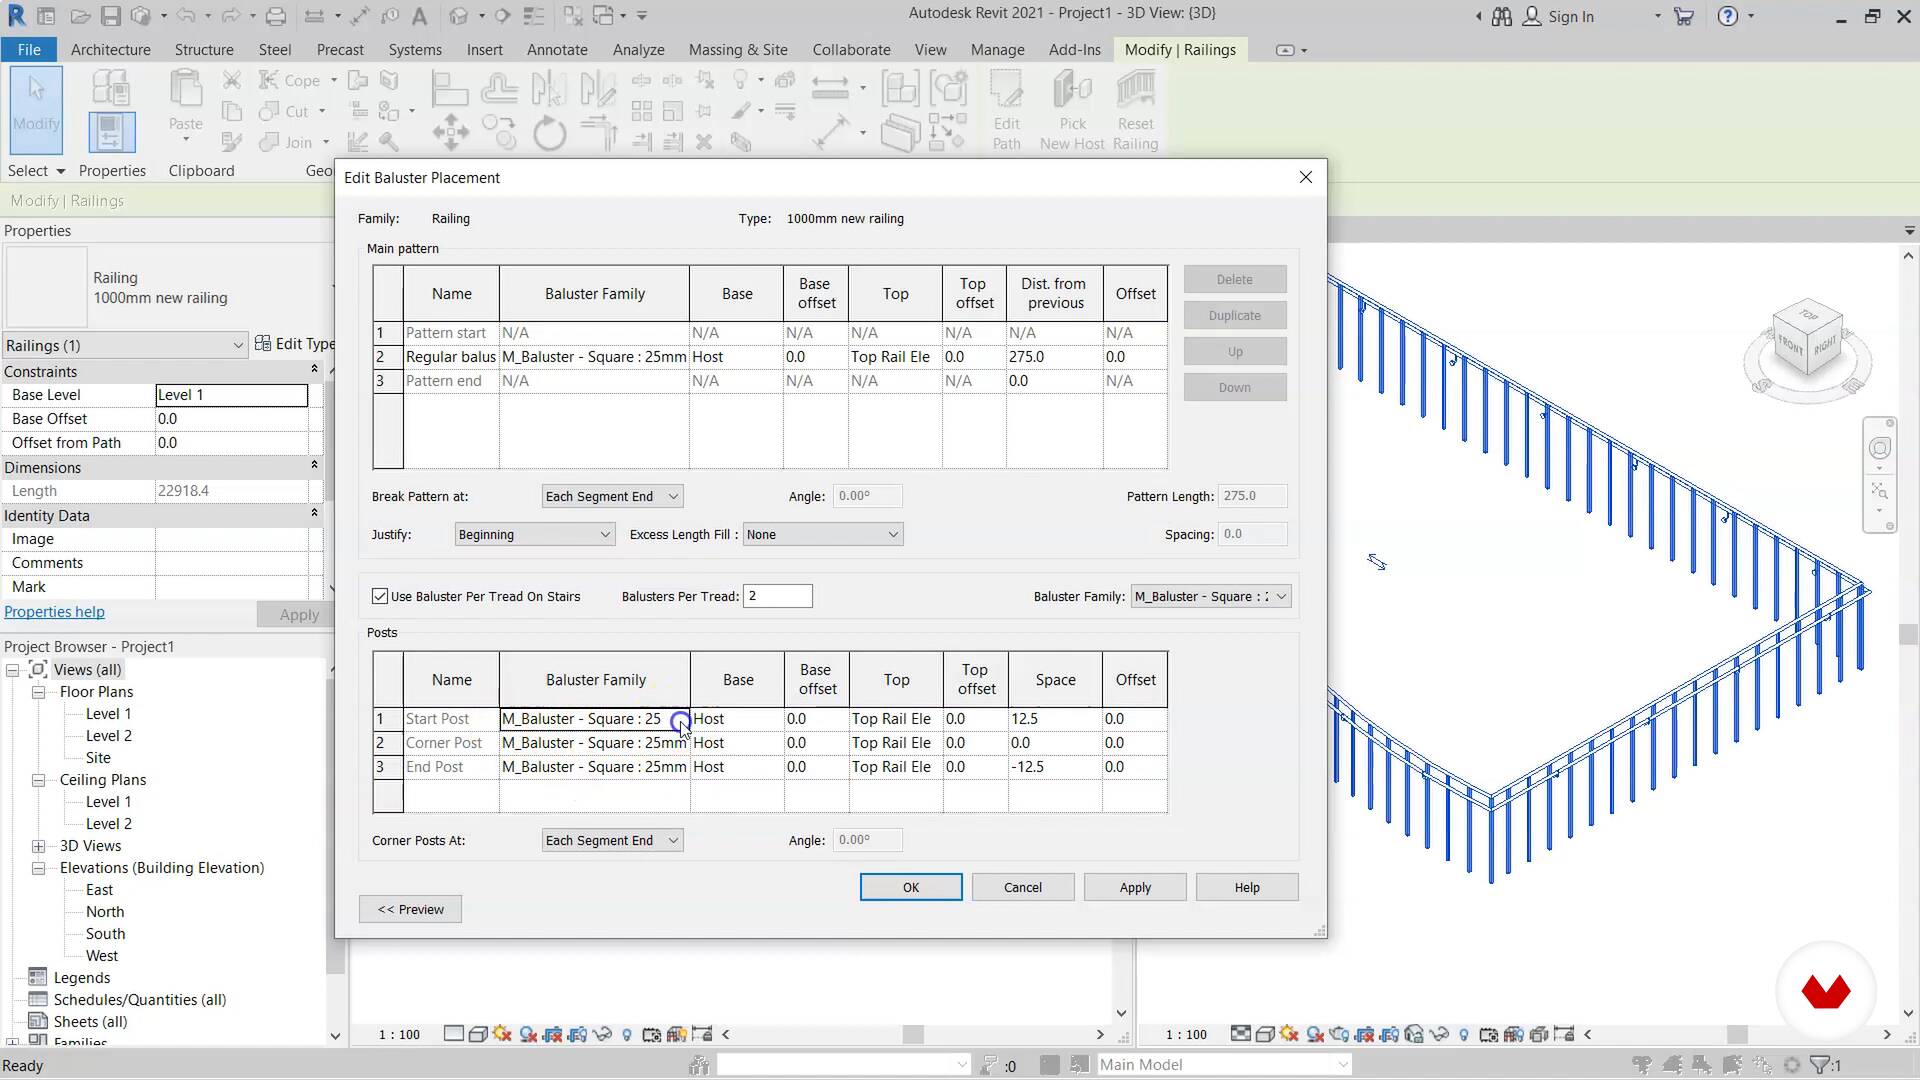Viewport: 1920px width, 1080px height.
Task: Click the Steering Wheels icon in navigation bar
Action: click(x=1880, y=448)
